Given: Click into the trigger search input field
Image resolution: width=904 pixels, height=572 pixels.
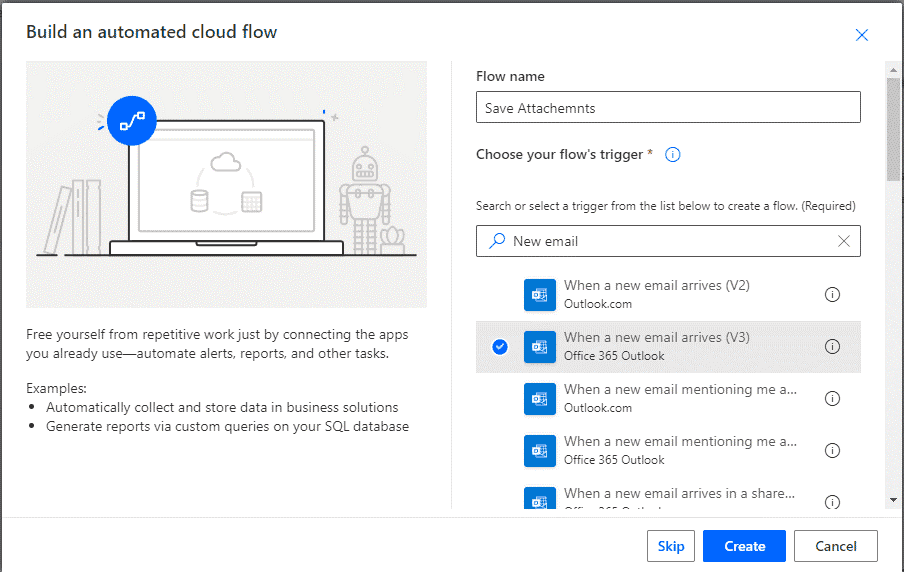Looking at the screenshot, I should click(670, 241).
